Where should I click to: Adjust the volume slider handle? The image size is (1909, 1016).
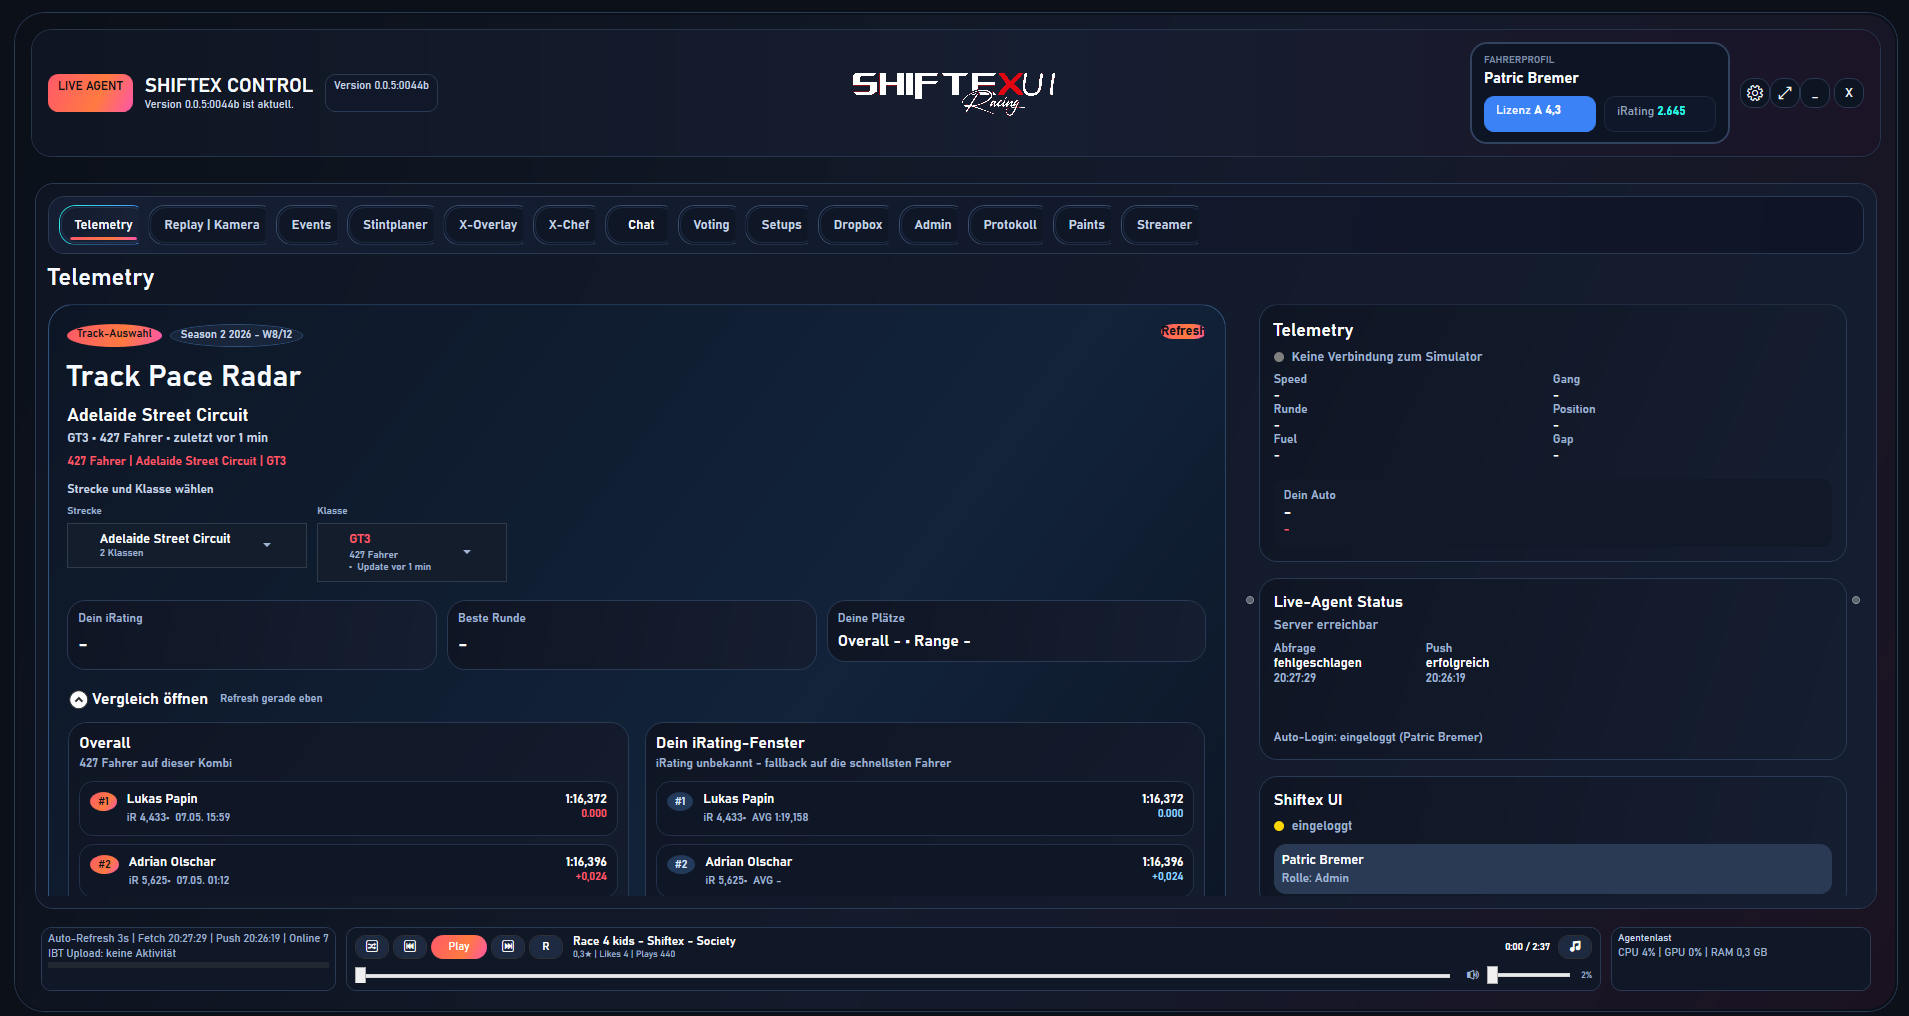pos(1492,975)
